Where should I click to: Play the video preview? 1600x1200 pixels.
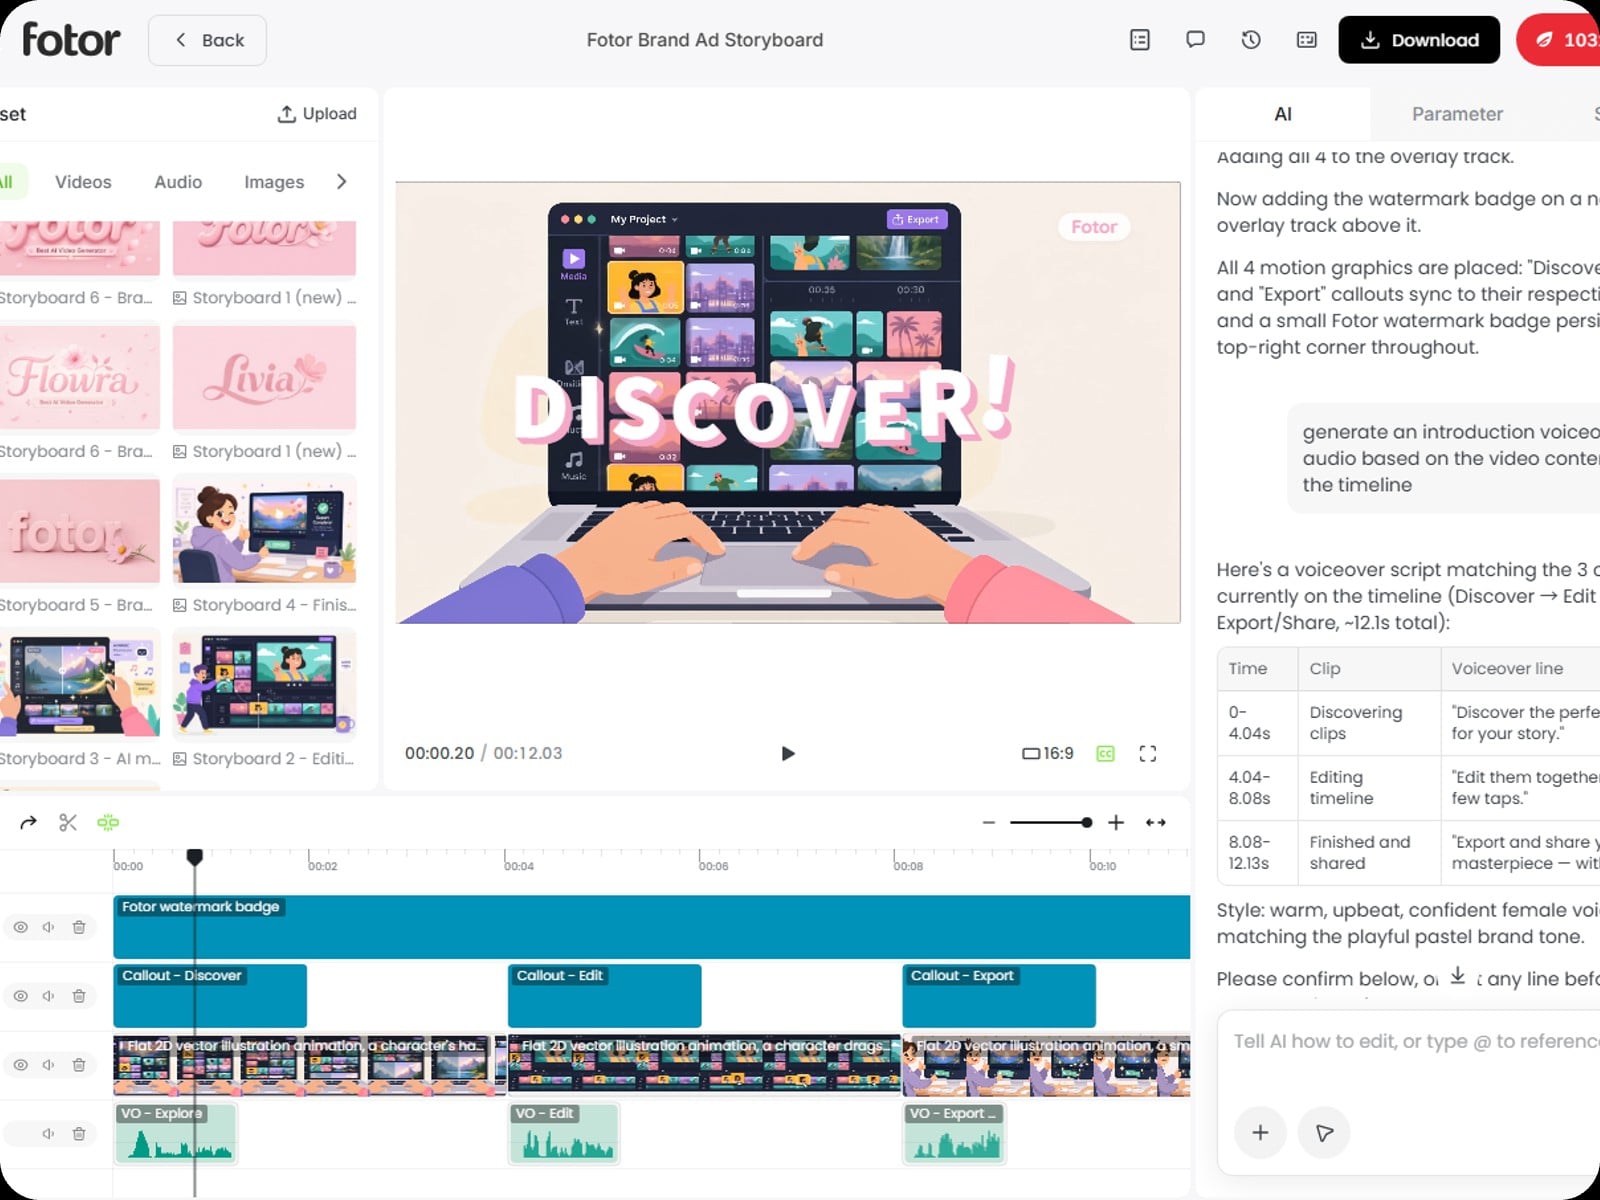(788, 753)
